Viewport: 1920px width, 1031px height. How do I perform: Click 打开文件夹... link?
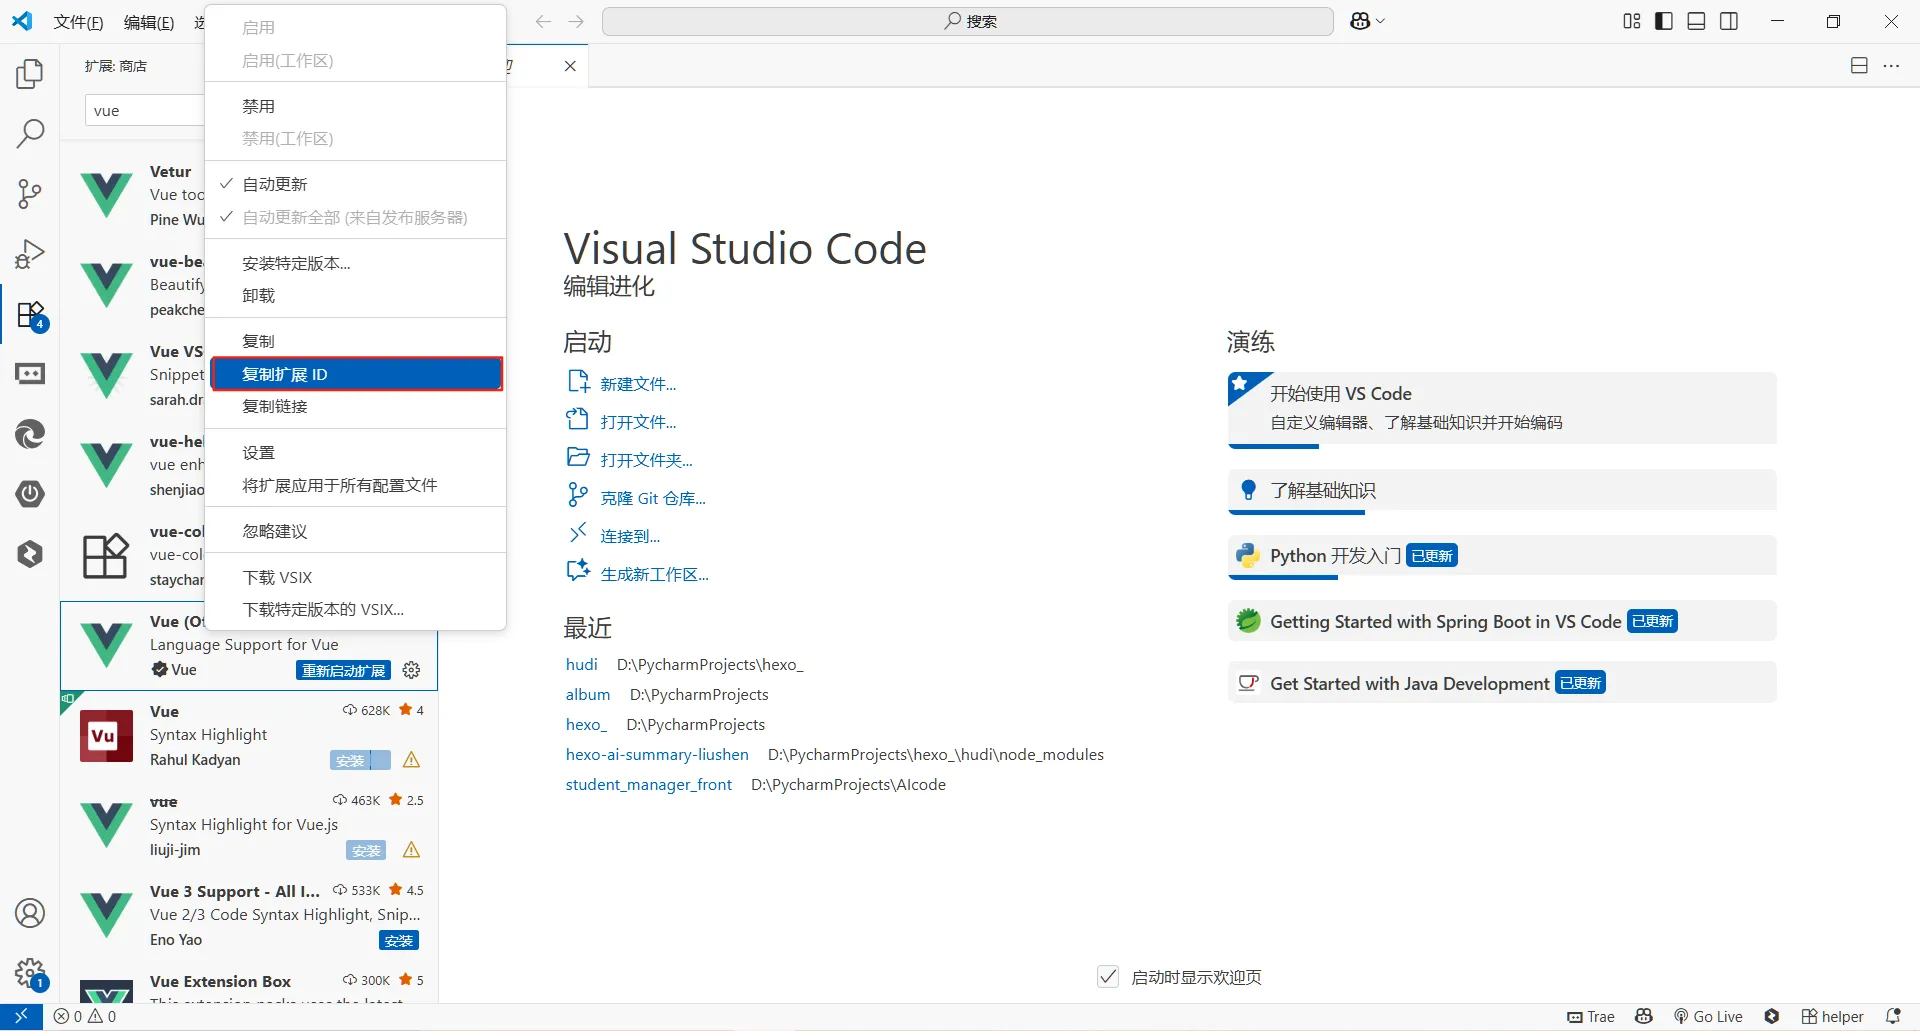[x=646, y=460]
